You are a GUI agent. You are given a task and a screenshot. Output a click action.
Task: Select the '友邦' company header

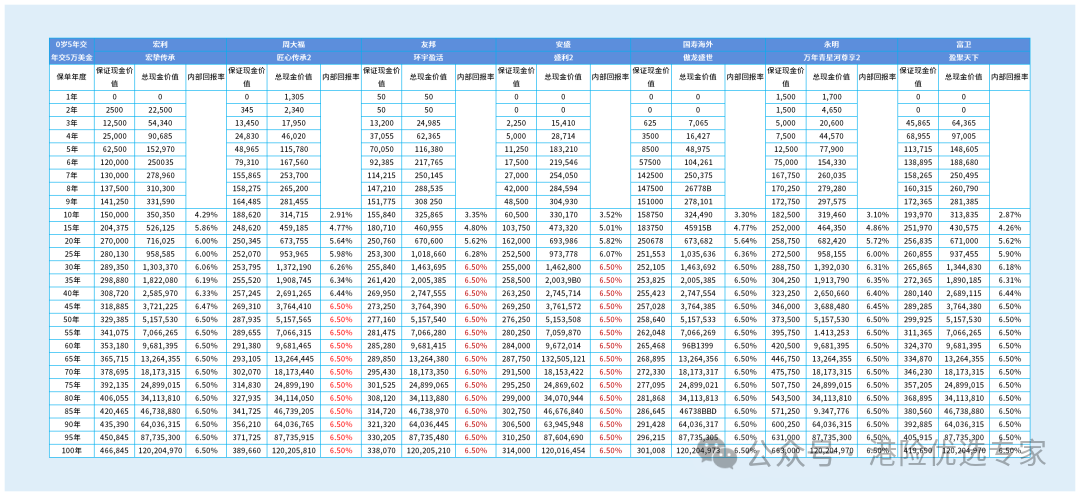tap(428, 43)
